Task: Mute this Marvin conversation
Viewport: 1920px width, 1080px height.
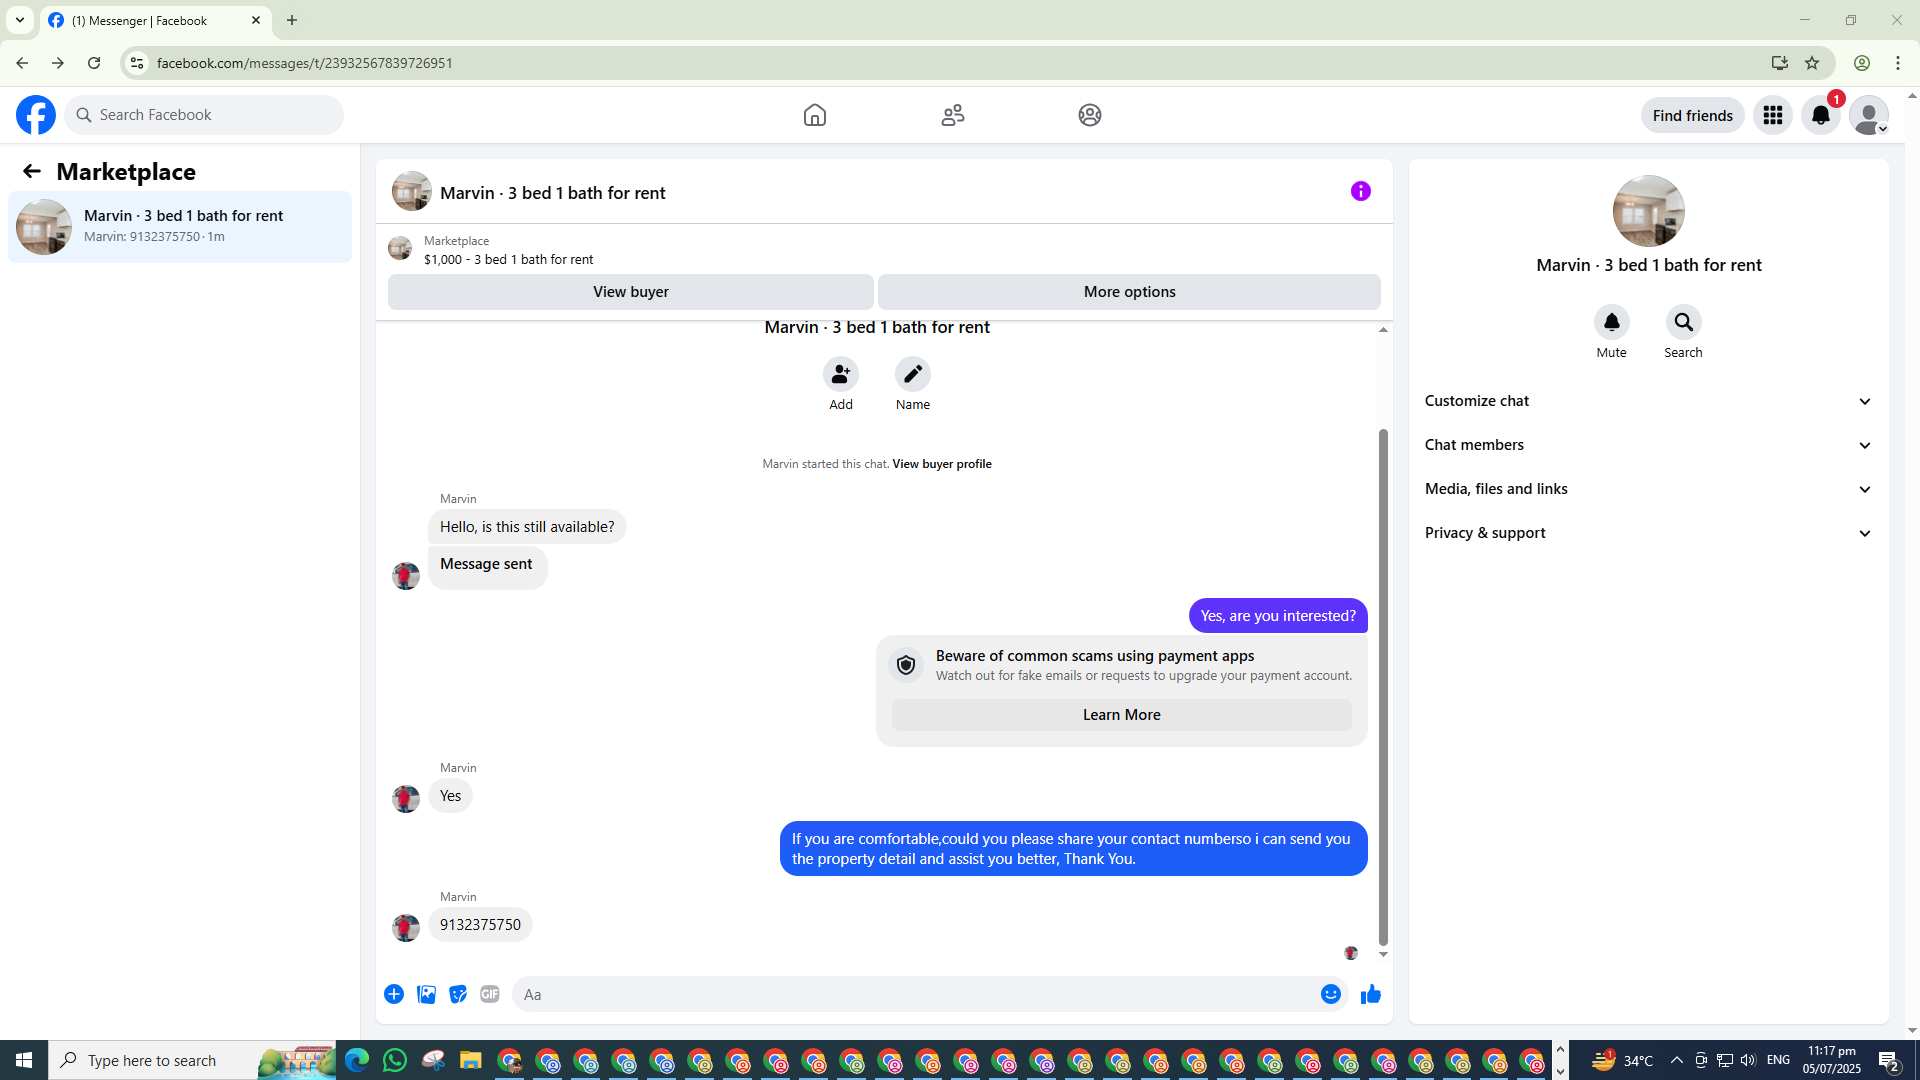Action: pyautogui.click(x=1611, y=323)
